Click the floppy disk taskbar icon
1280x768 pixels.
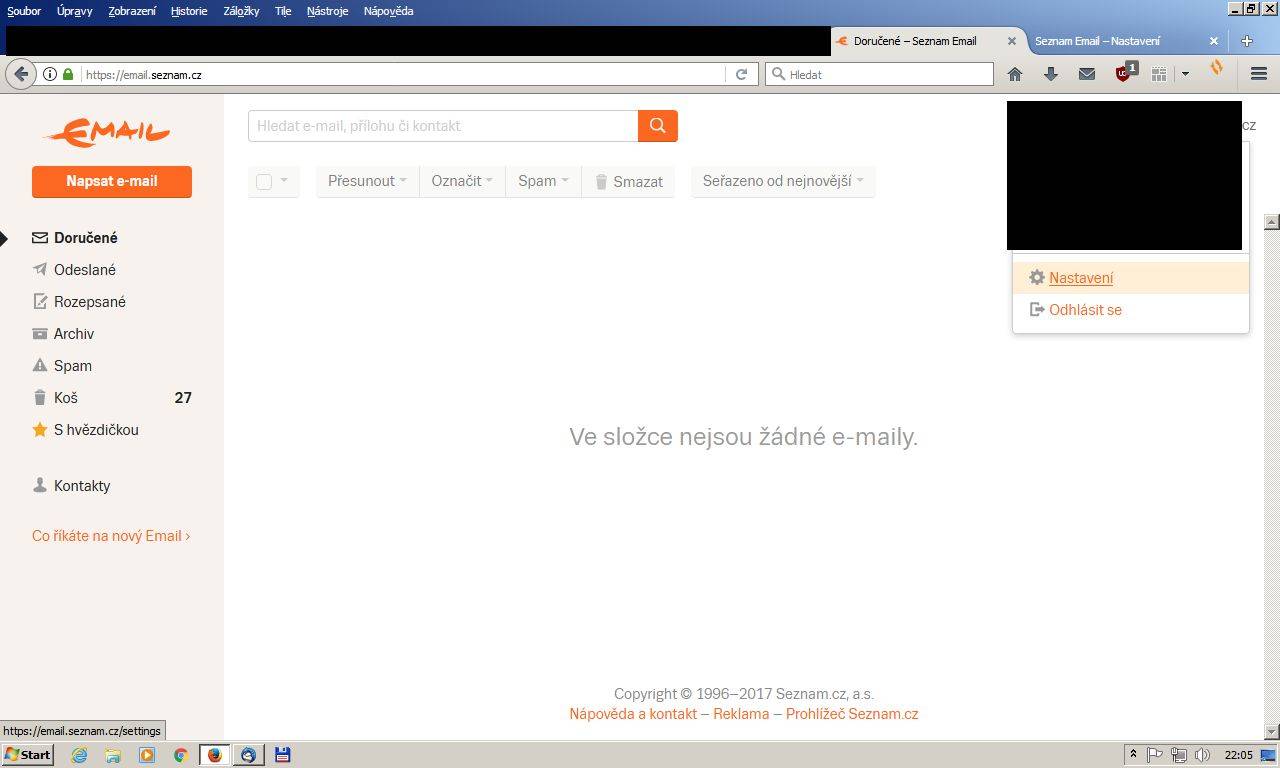pos(282,755)
